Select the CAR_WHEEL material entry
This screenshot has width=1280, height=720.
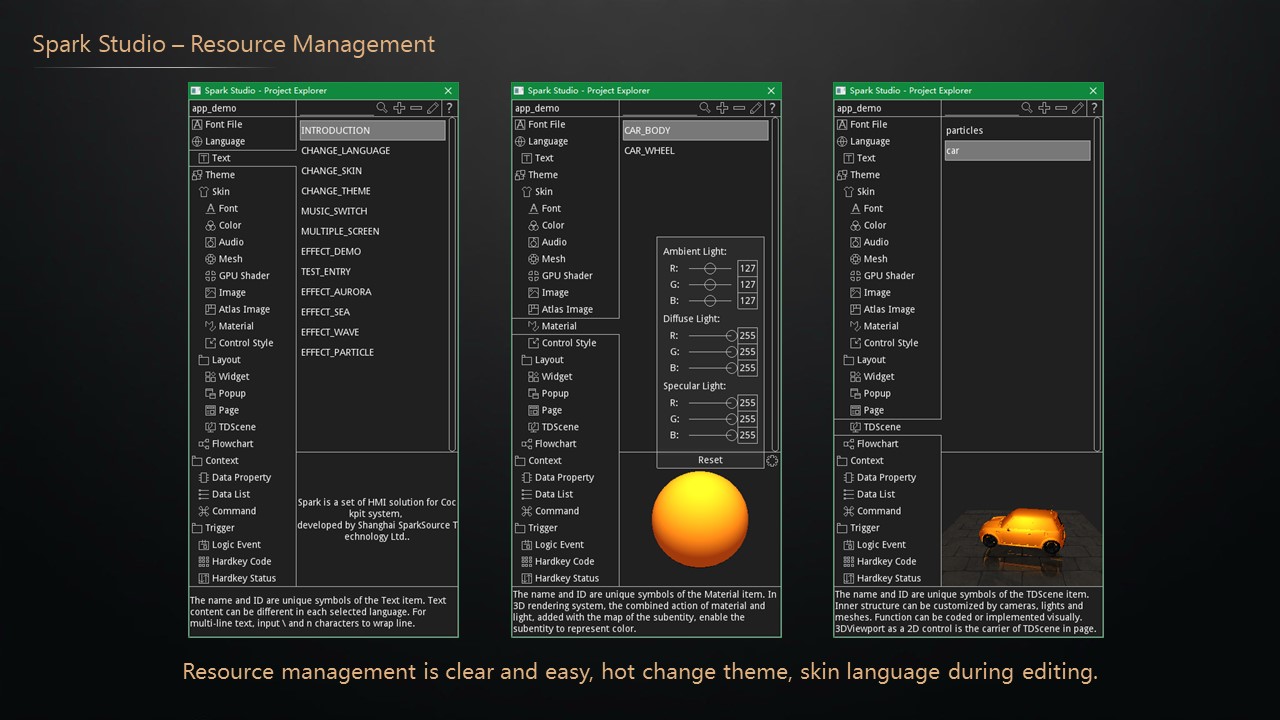649,151
